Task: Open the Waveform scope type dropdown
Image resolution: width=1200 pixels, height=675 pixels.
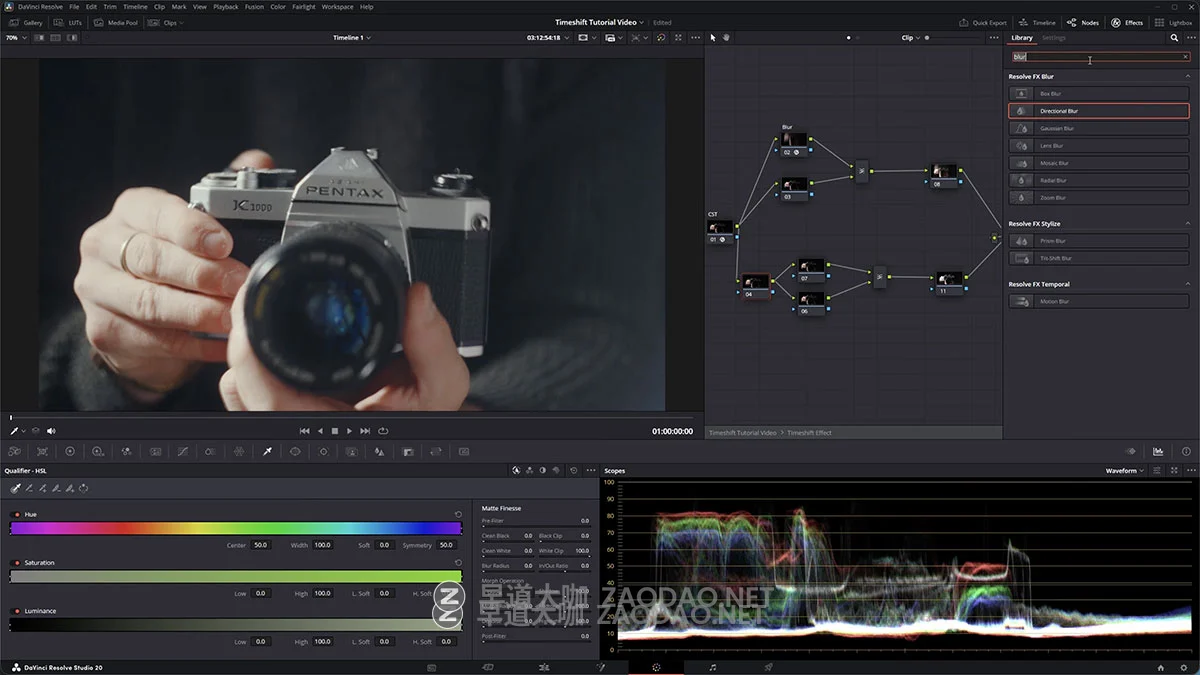Action: 1125,470
